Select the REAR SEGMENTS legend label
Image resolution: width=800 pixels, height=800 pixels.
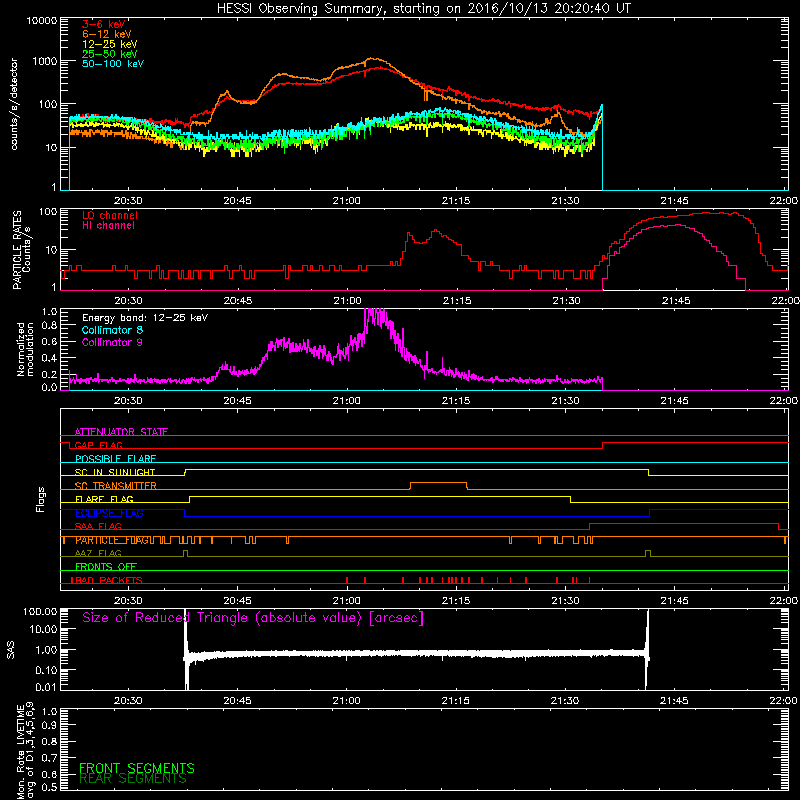tap(133, 779)
